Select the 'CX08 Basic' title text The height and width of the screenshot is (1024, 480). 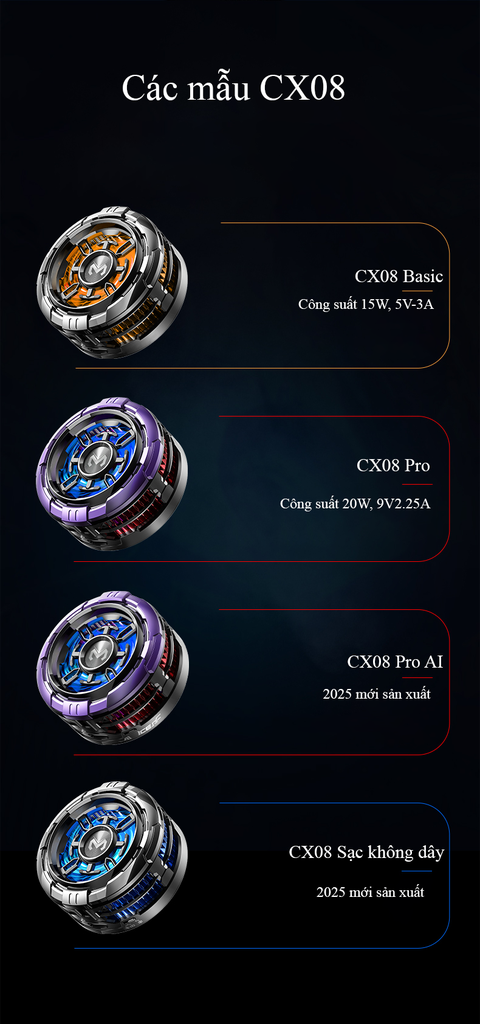399,276
